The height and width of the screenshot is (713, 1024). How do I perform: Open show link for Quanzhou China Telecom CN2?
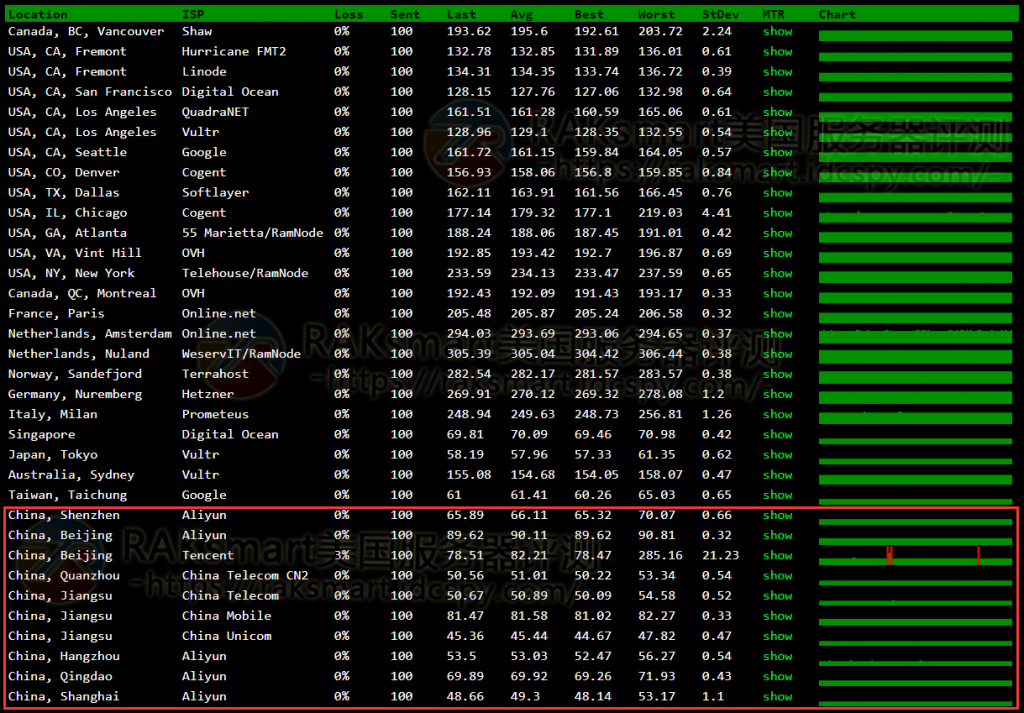(777, 575)
